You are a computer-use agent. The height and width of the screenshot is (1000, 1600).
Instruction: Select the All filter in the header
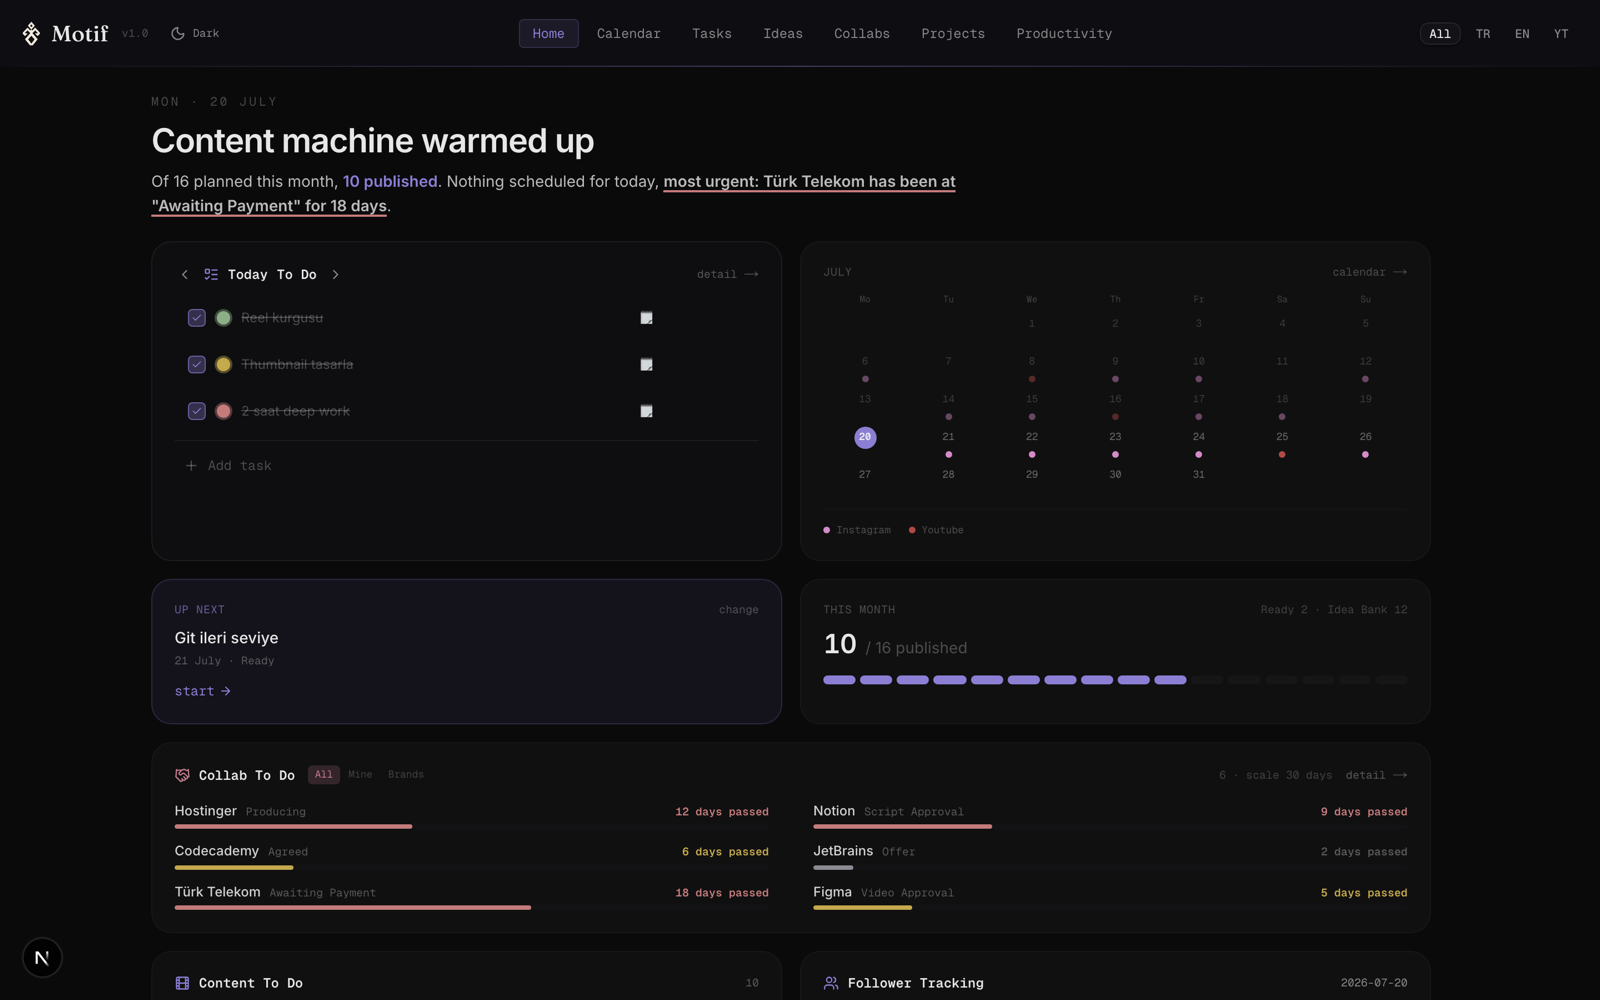pos(1440,34)
